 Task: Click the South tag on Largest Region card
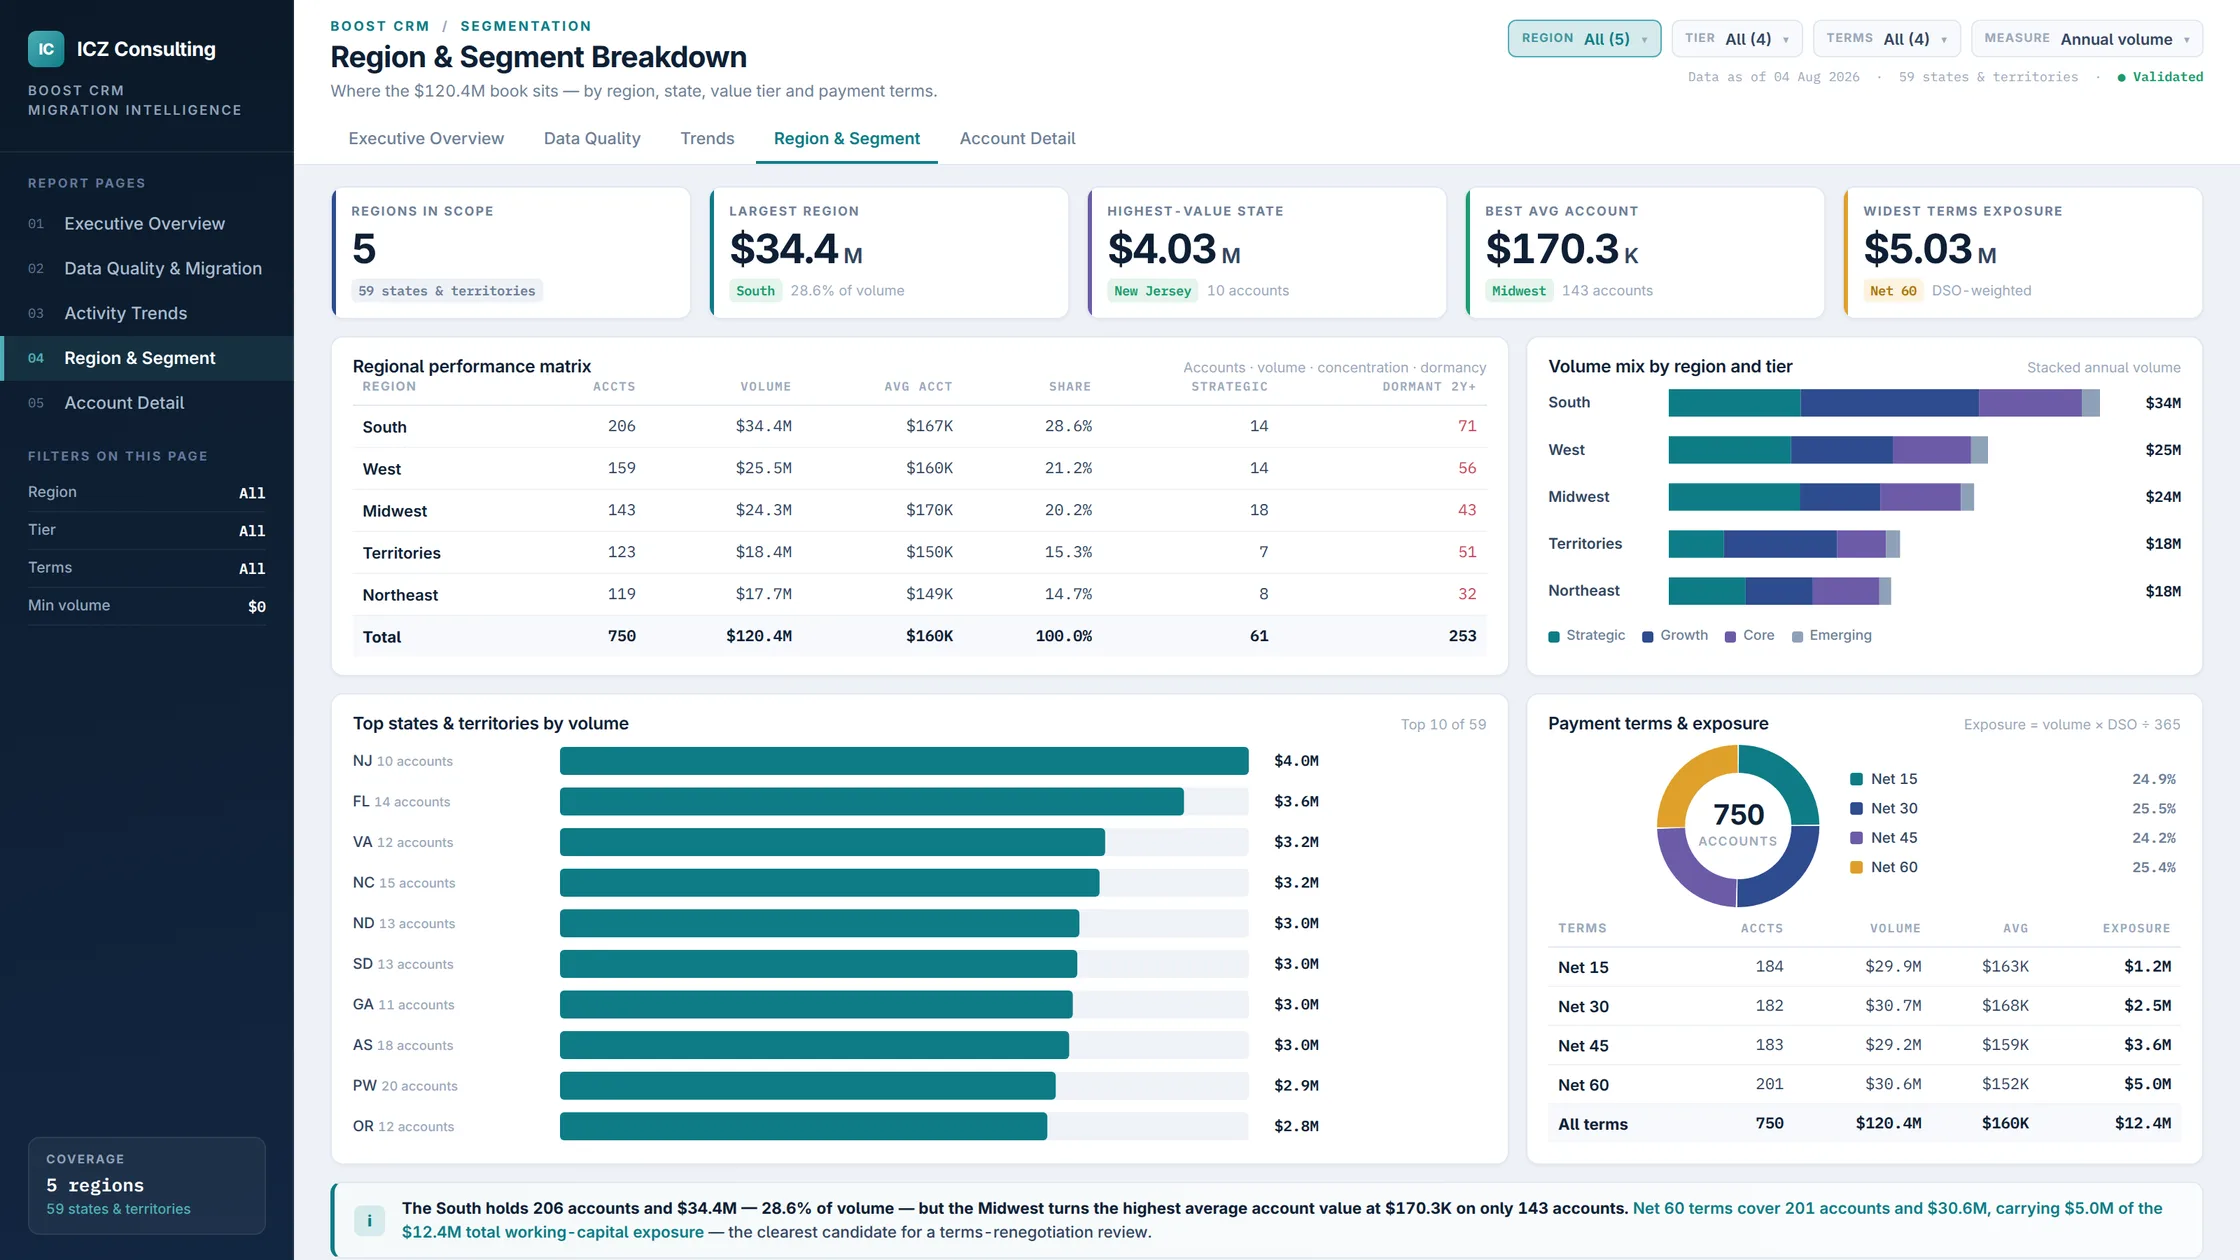(x=756, y=291)
